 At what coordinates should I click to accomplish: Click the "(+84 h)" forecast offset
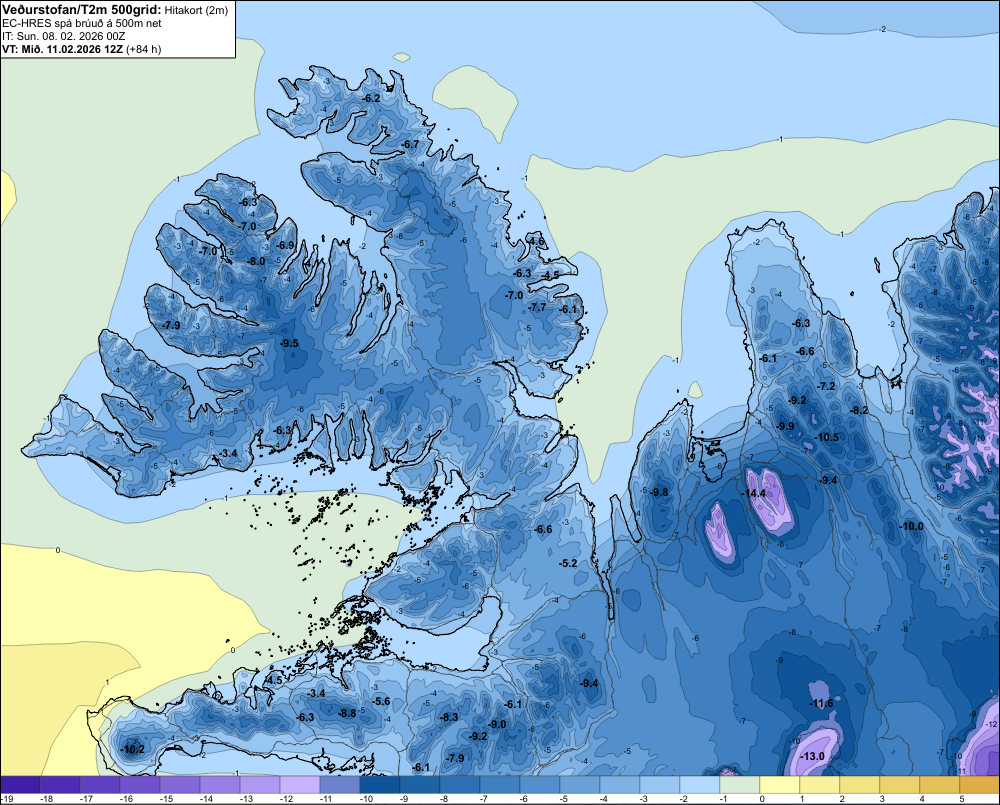[x=143, y=49]
